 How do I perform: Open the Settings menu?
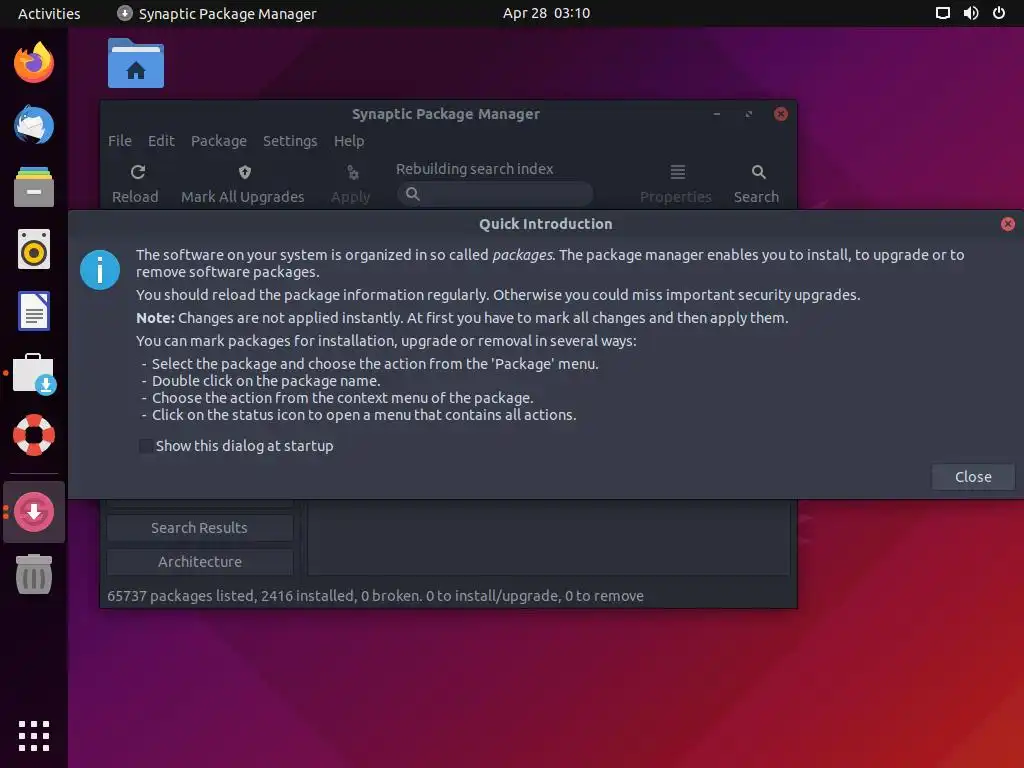(290, 141)
